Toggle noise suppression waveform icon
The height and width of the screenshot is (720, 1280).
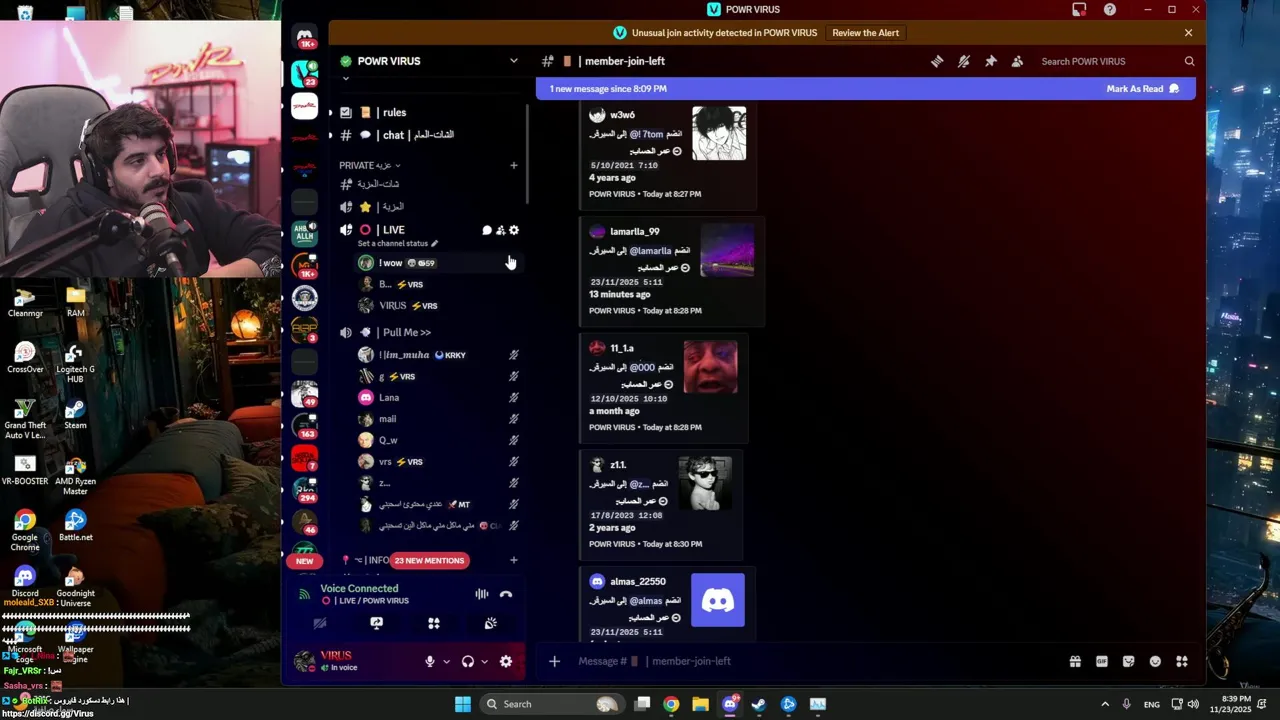(x=482, y=594)
